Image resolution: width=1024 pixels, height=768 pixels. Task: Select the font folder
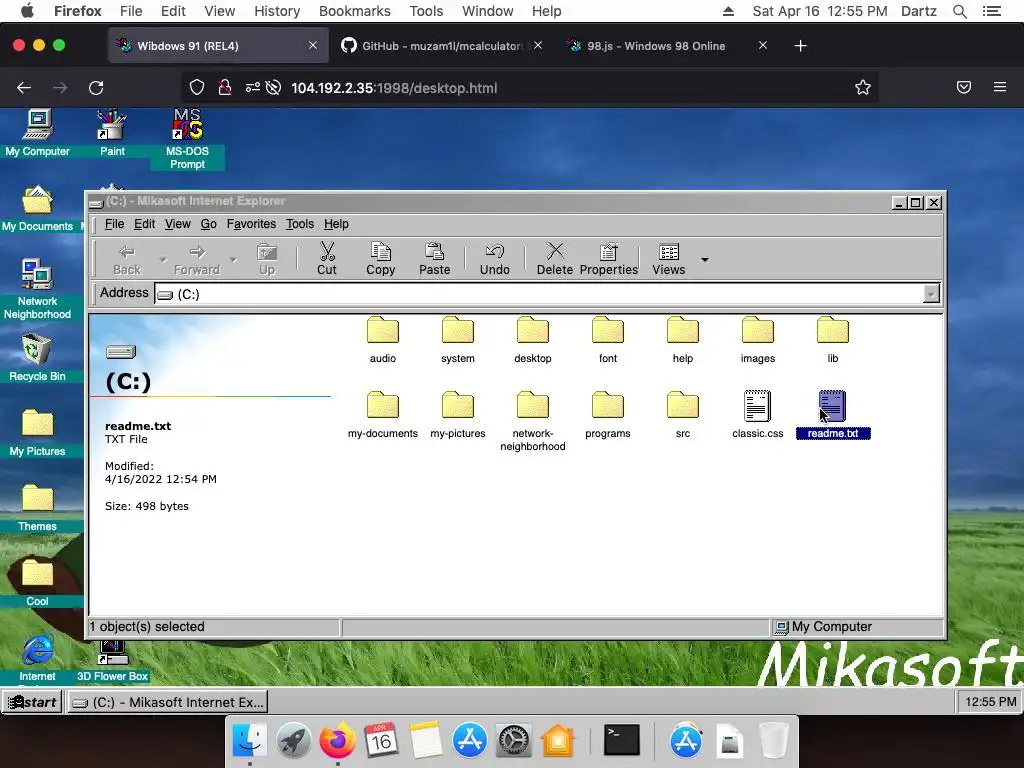pyautogui.click(x=608, y=340)
